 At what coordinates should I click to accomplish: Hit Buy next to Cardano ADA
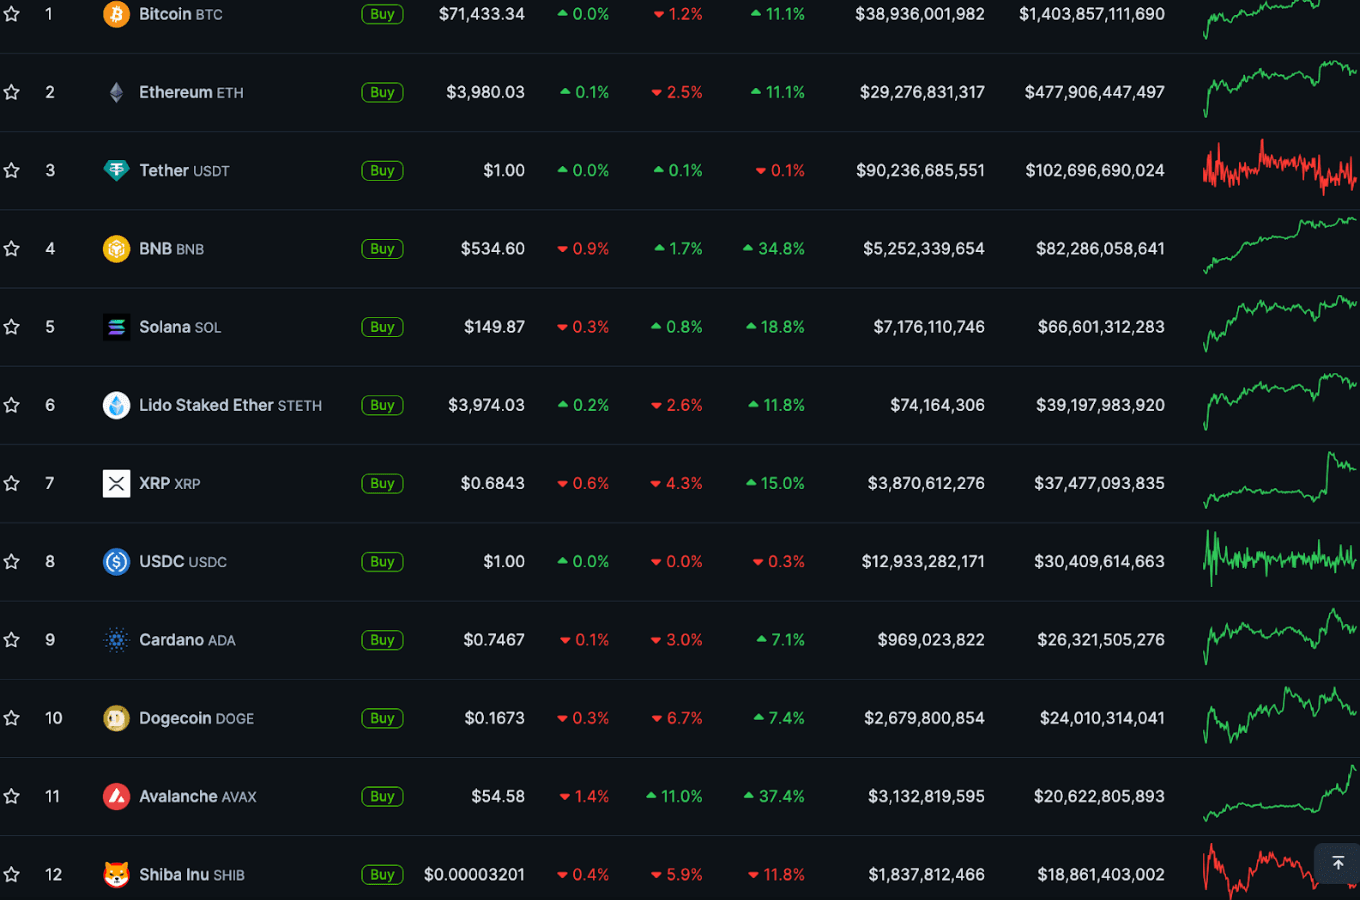[382, 640]
